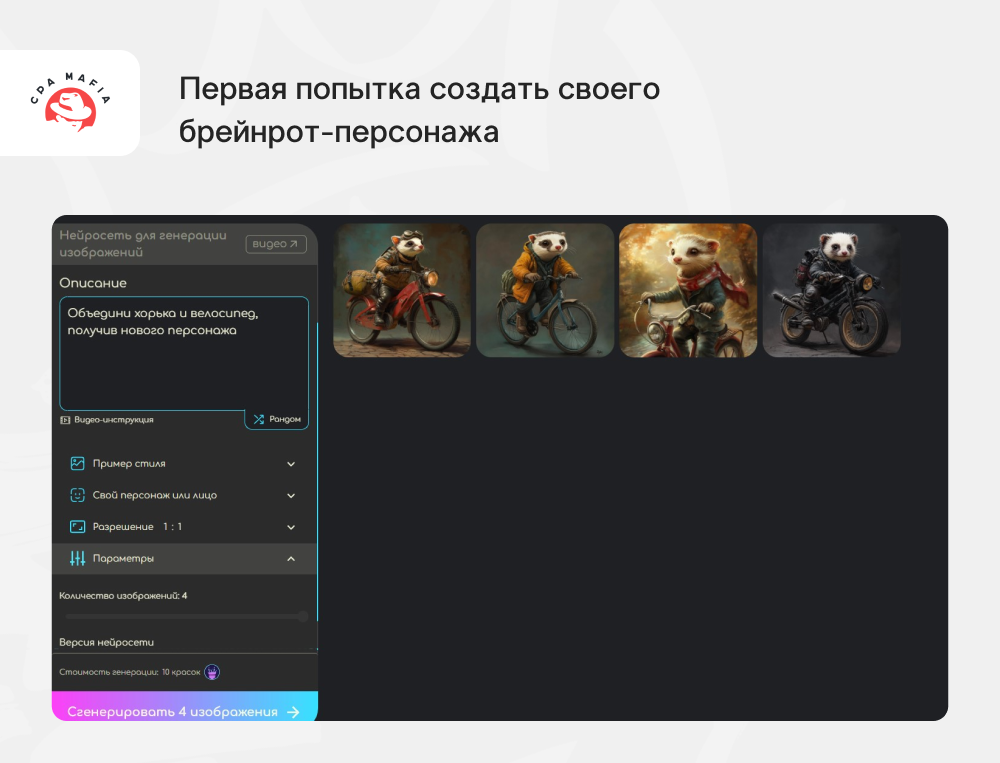Viewport: 1000px width, 763px height.
Task: Open the Разрешение 1:1 dropdown chevron
Action: 291,527
